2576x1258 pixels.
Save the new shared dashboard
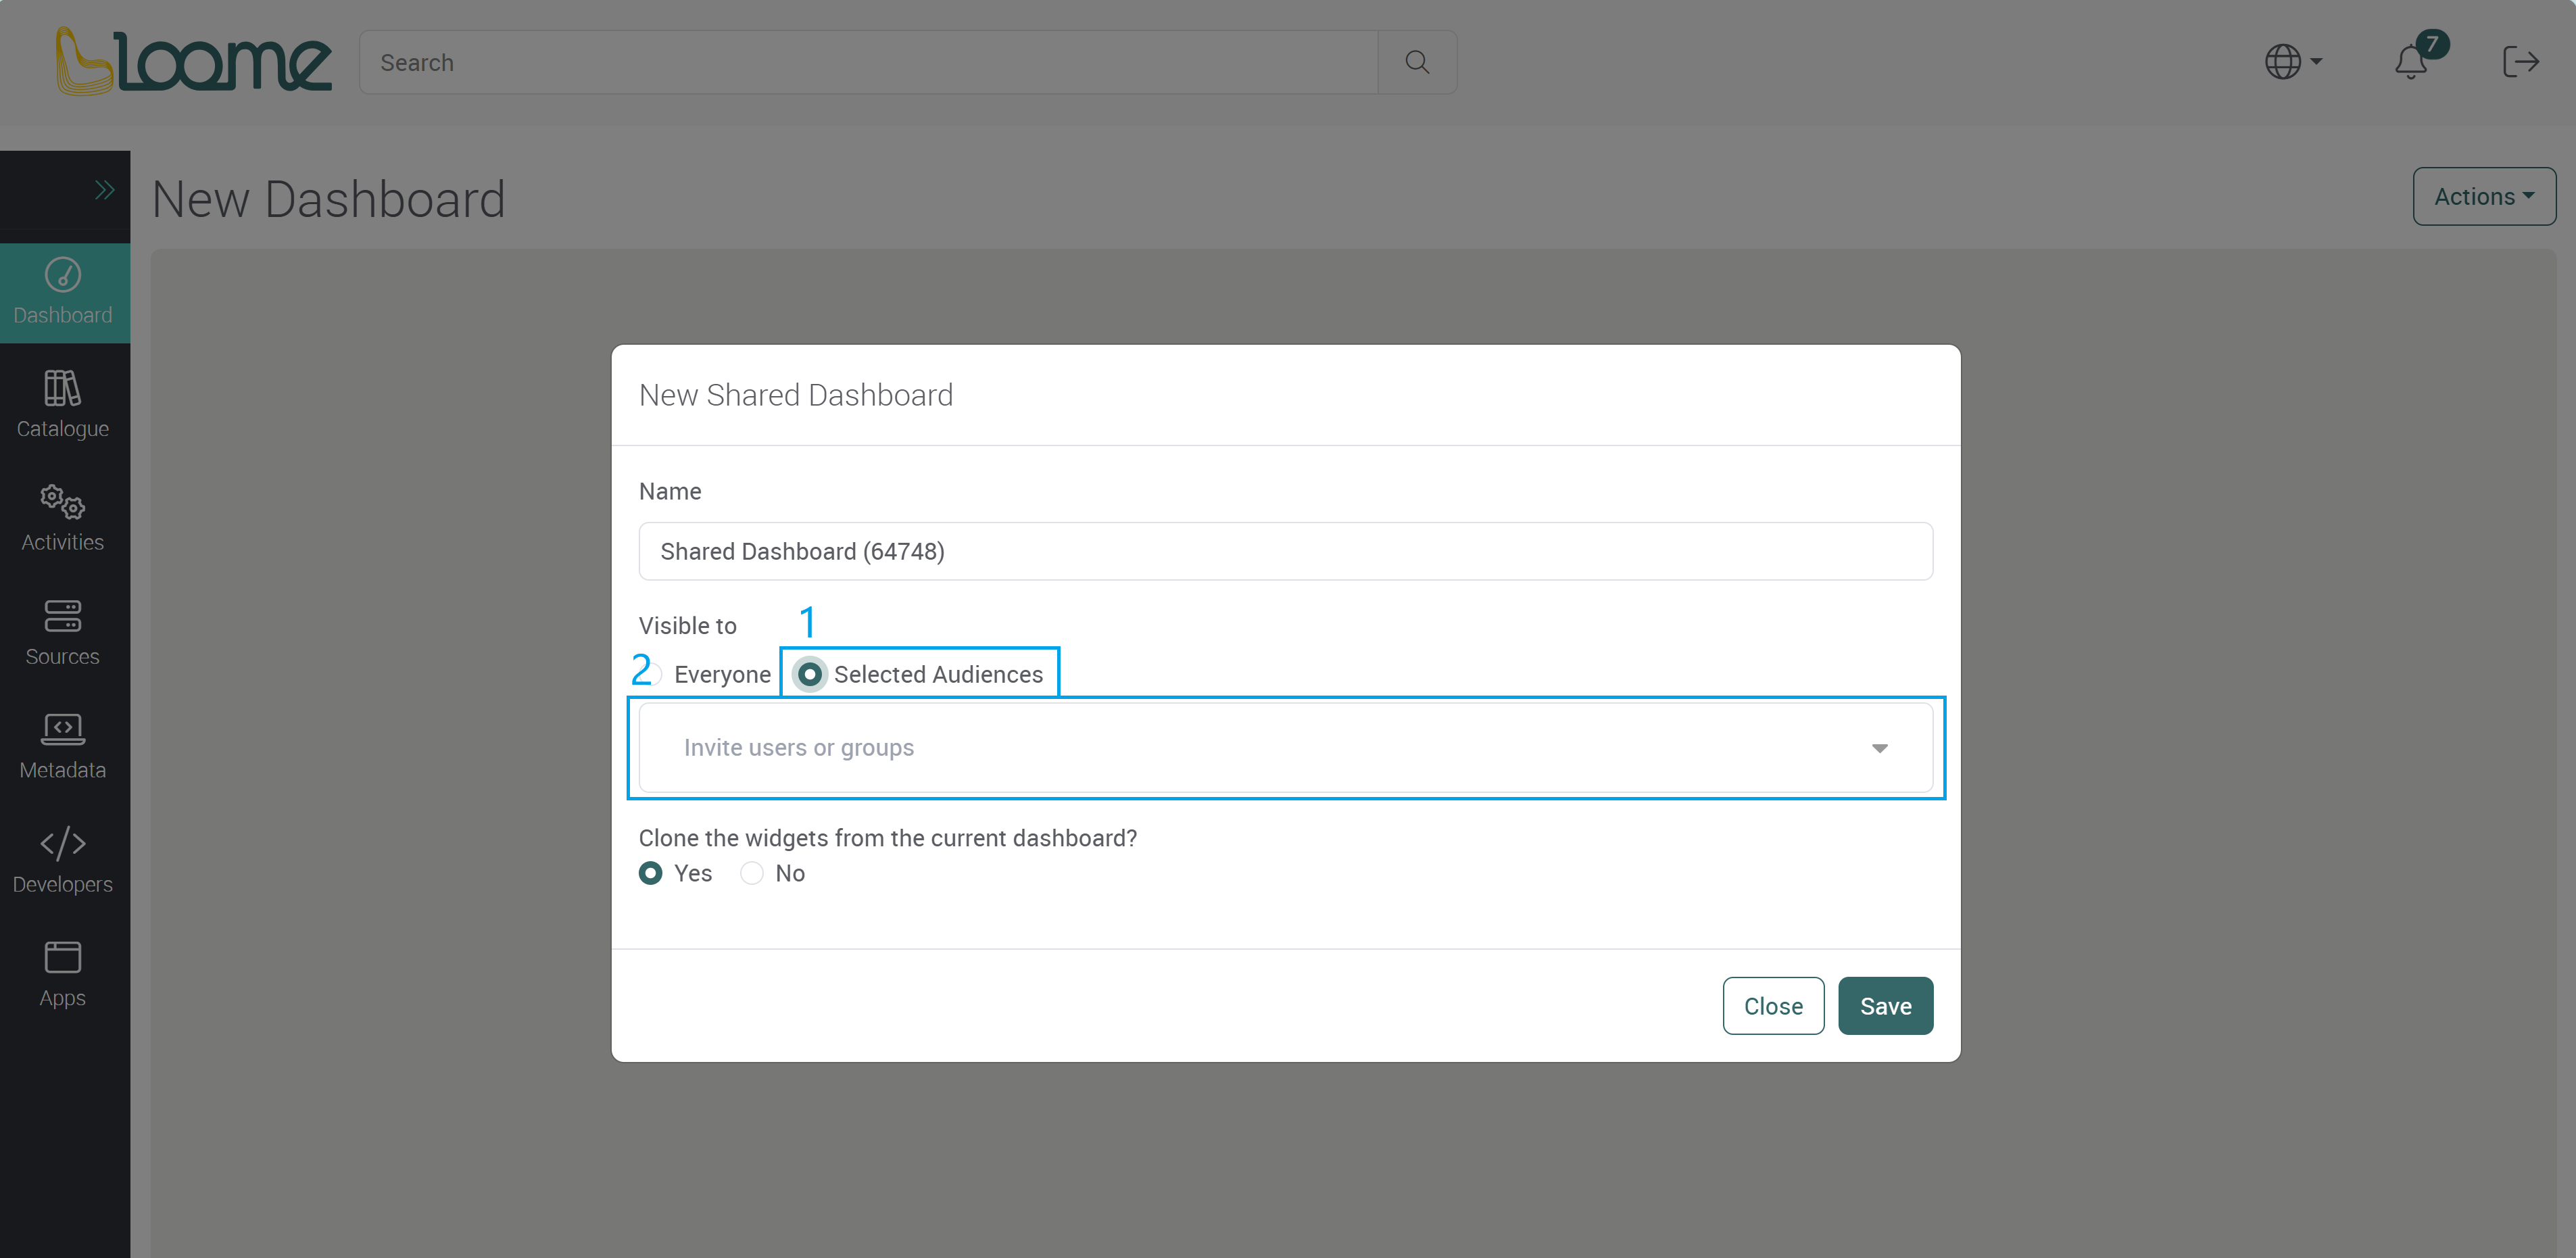[1885, 1005]
